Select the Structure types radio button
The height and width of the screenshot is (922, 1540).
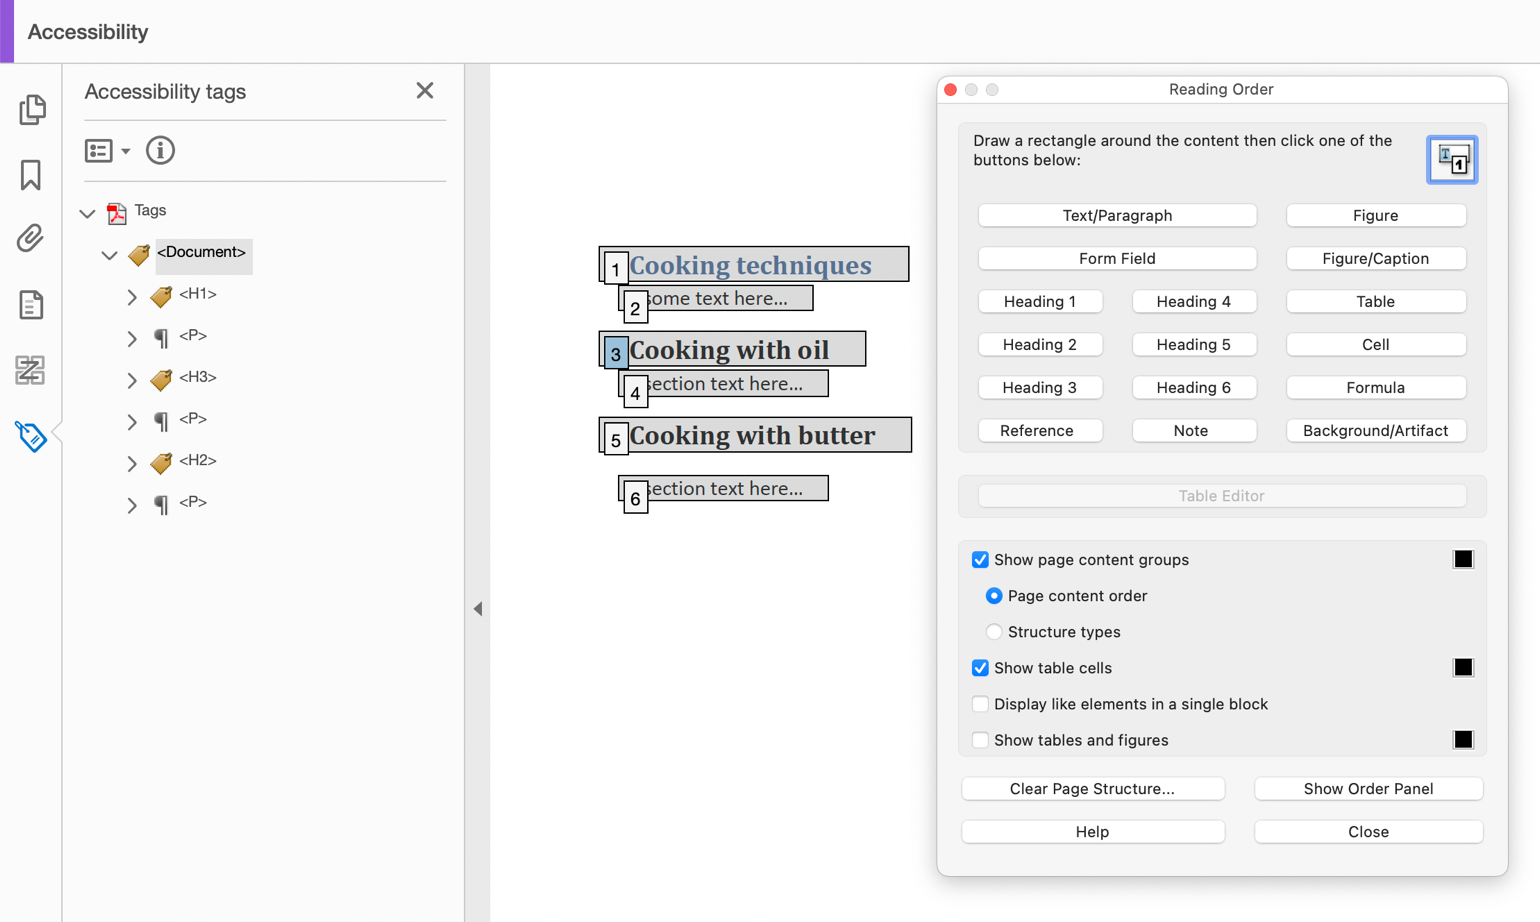tap(994, 631)
